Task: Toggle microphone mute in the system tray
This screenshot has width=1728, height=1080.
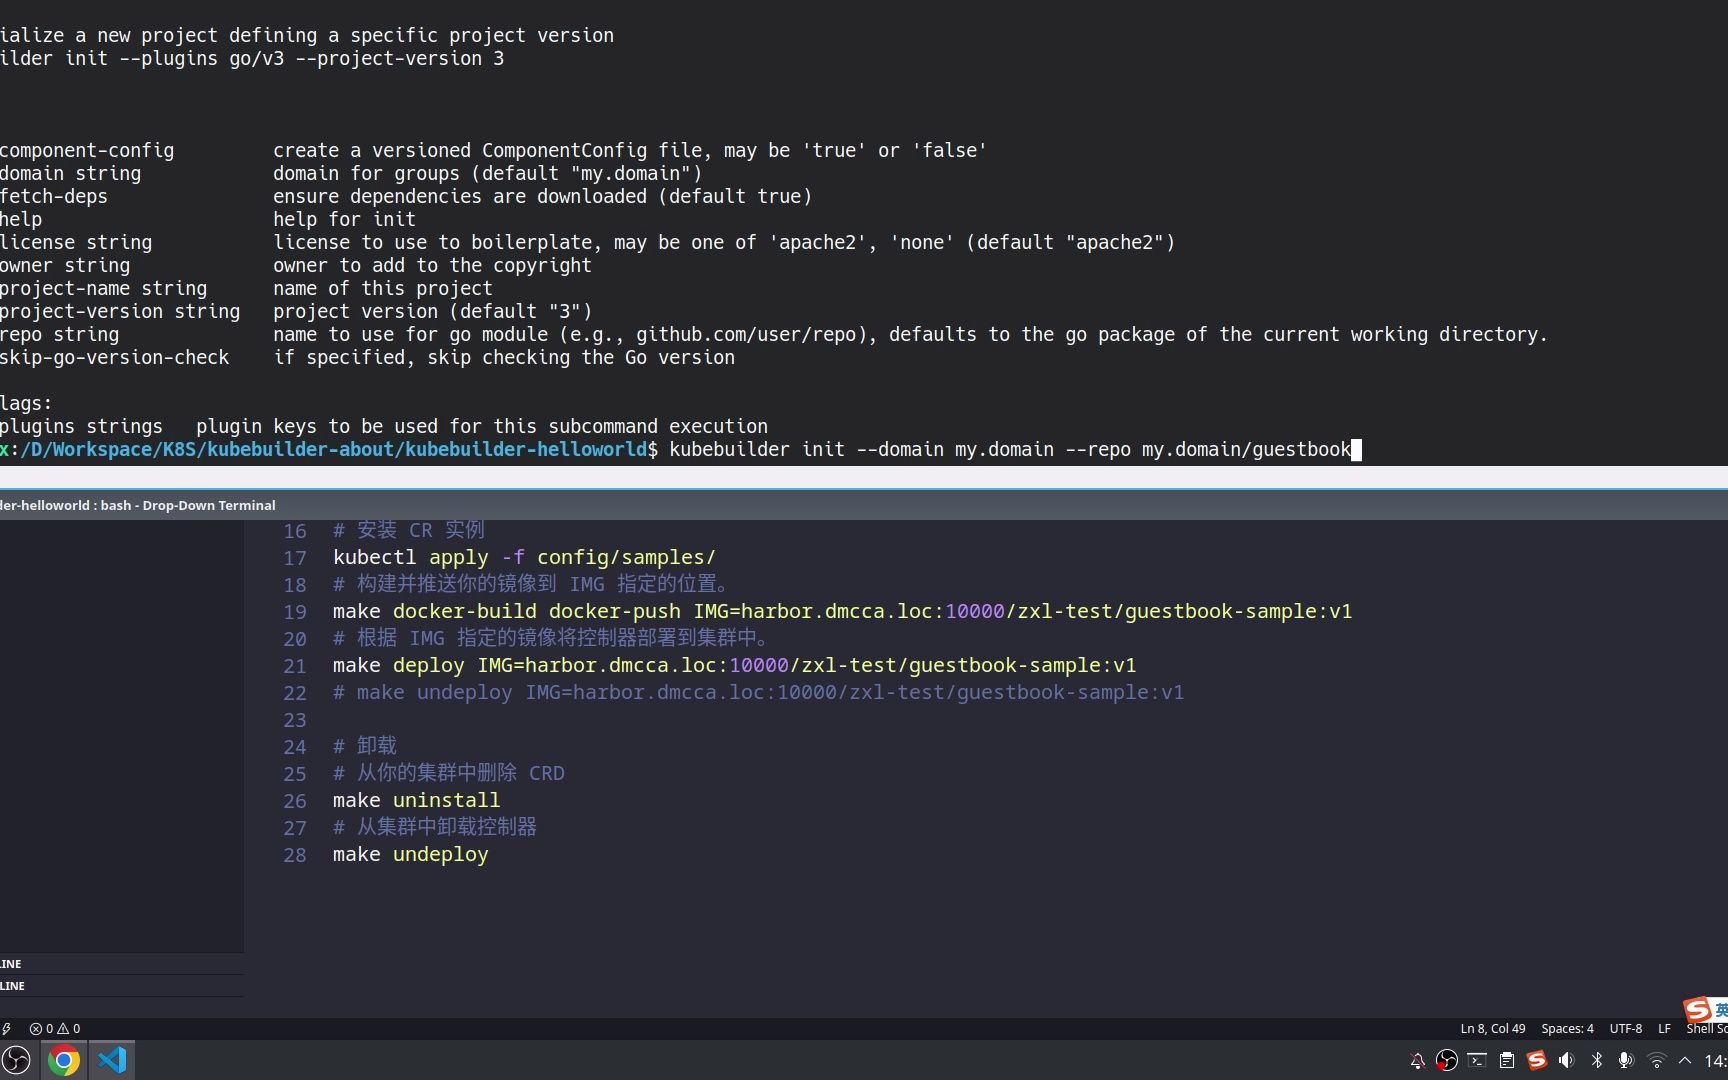Action: coord(1627,1060)
